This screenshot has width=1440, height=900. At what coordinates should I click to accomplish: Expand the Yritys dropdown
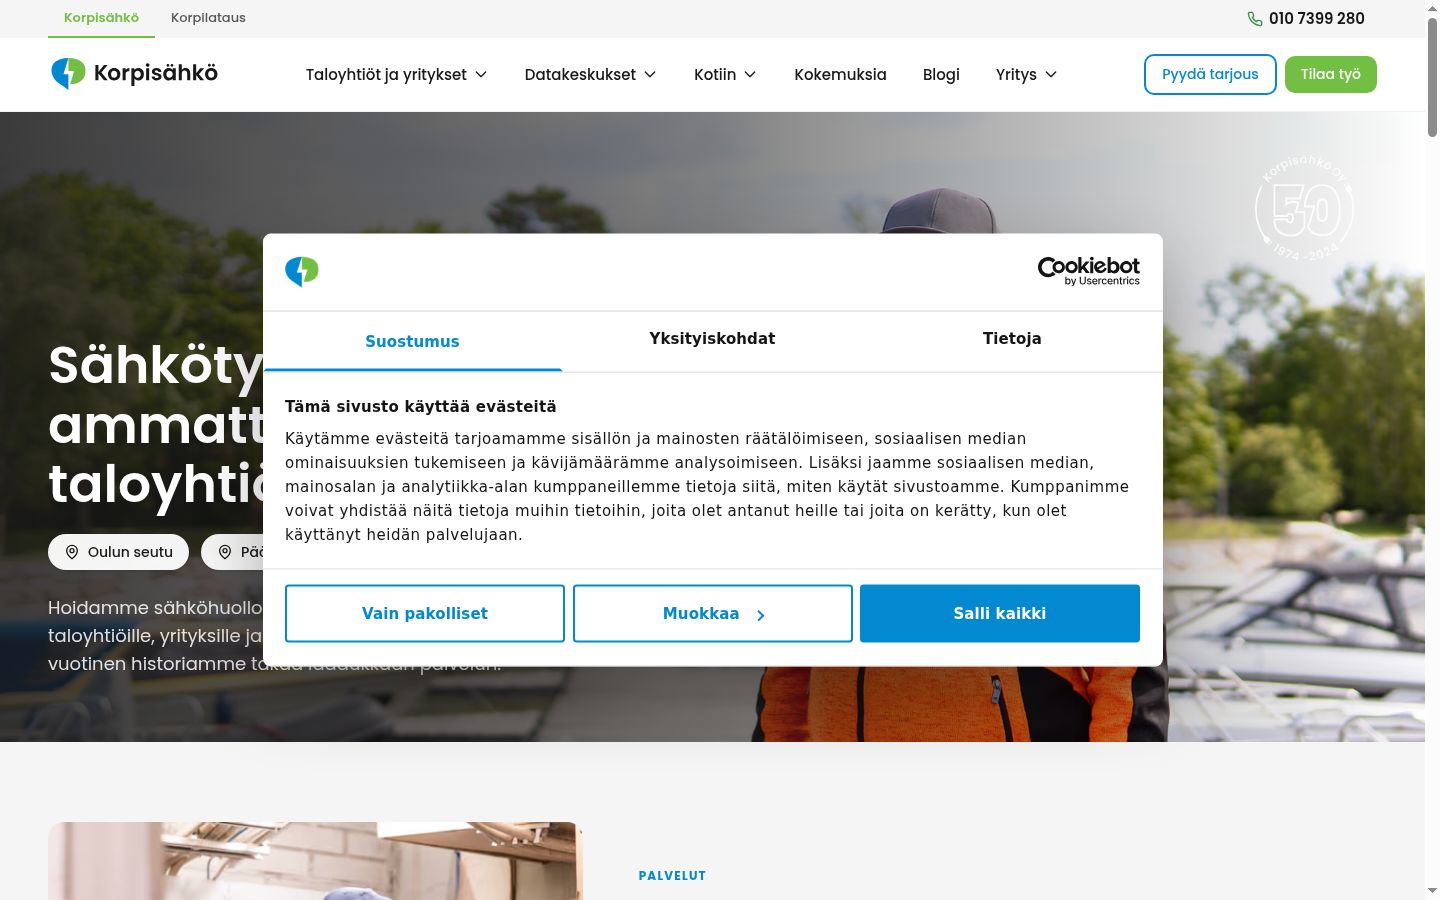(1026, 74)
